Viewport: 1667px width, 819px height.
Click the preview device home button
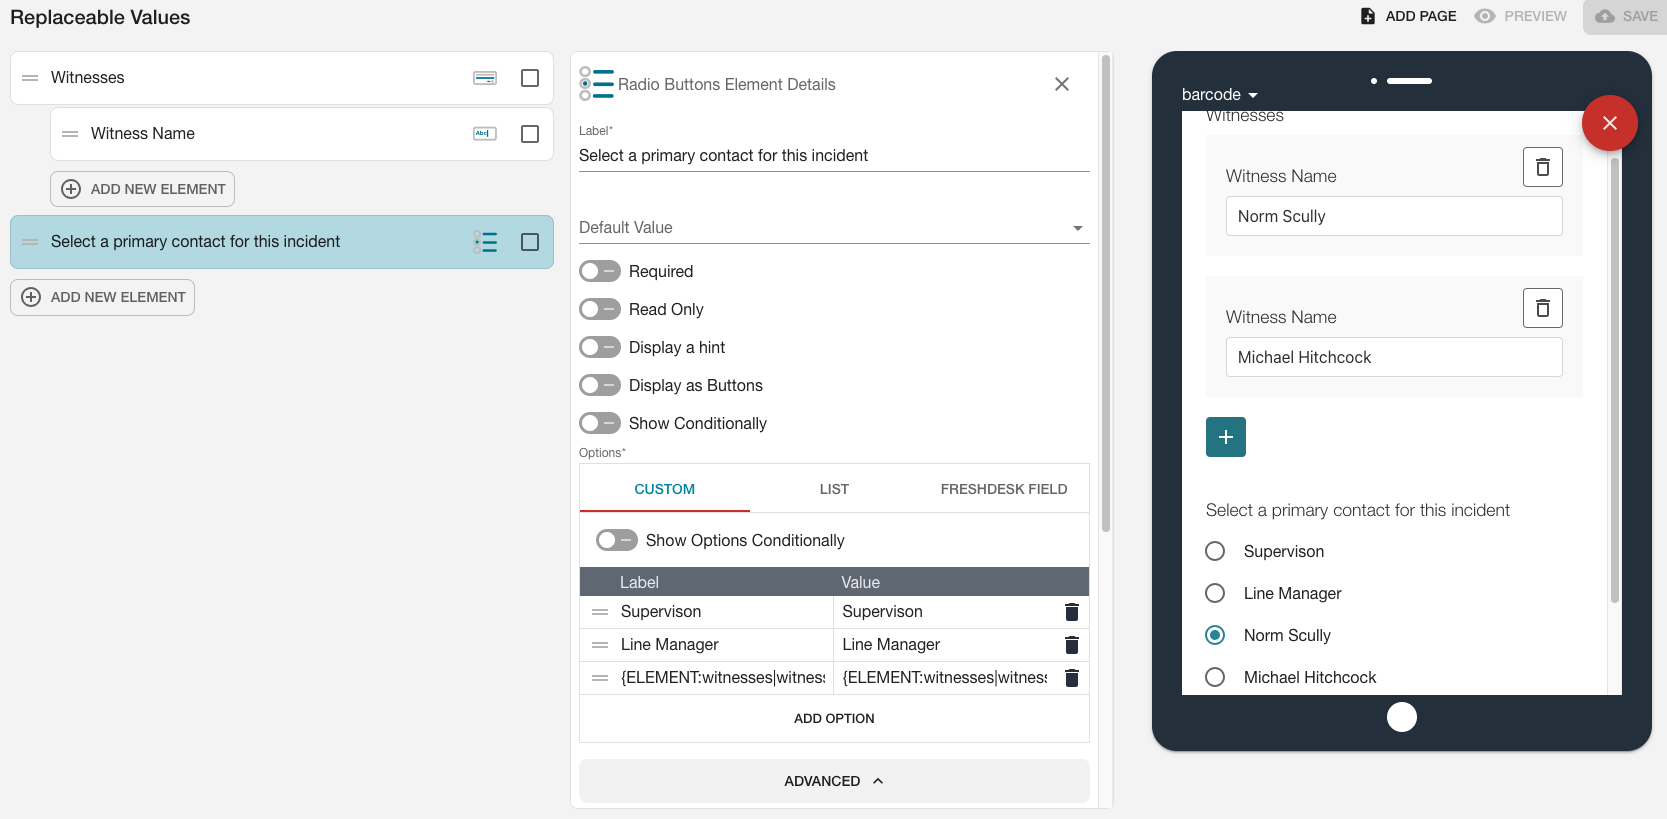tap(1402, 717)
